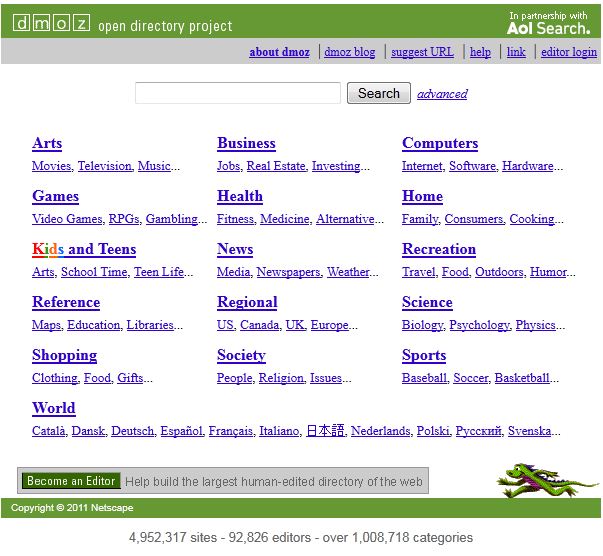This screenshot has width=603, height=556.
Task: Open the advanced search link
Action: (442, 94)
